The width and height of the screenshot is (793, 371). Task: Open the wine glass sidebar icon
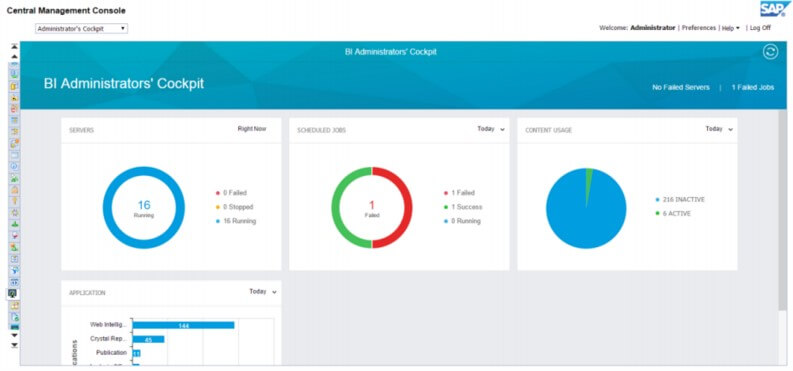pos(14,235)
